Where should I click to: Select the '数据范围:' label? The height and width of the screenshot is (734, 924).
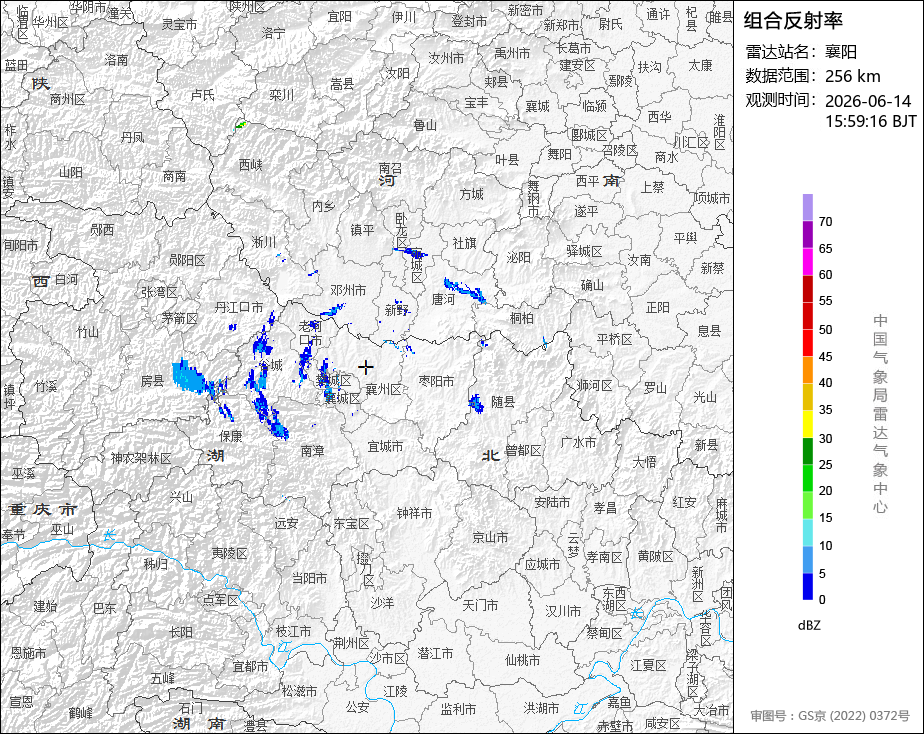pos(780,76)
